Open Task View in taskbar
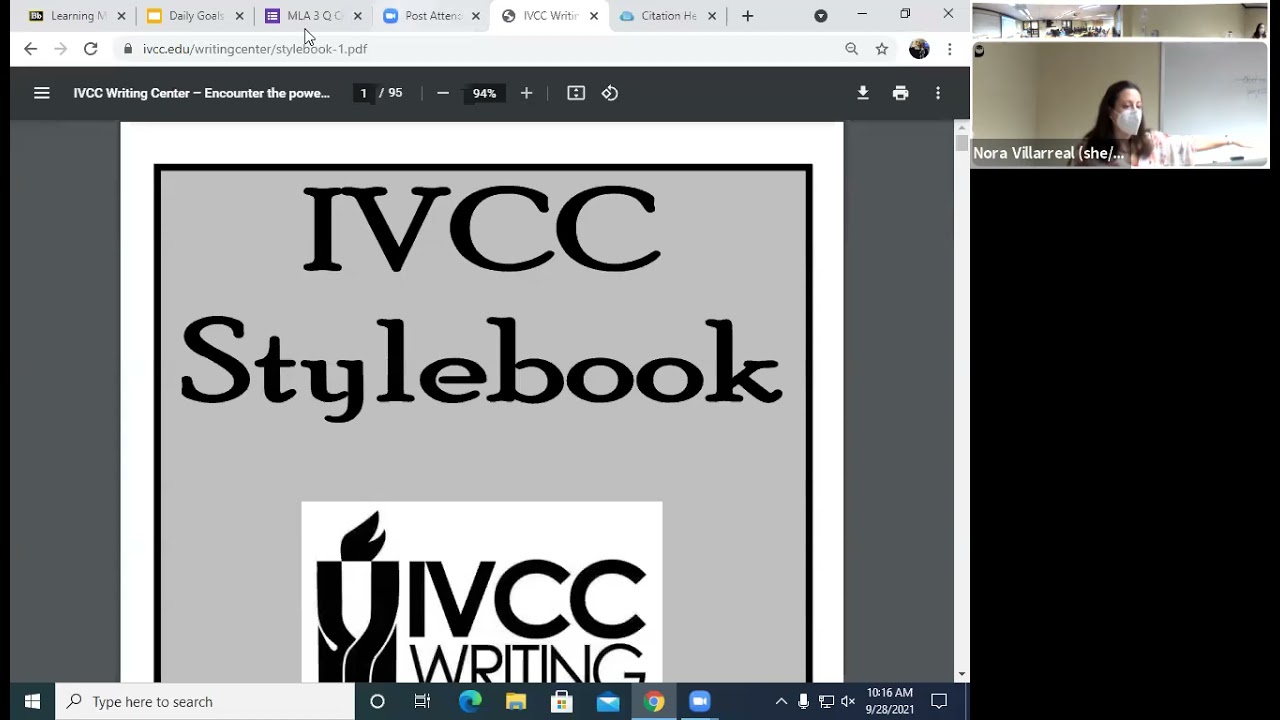Viewport: 1280px width, 720px height. click(422, 701)
